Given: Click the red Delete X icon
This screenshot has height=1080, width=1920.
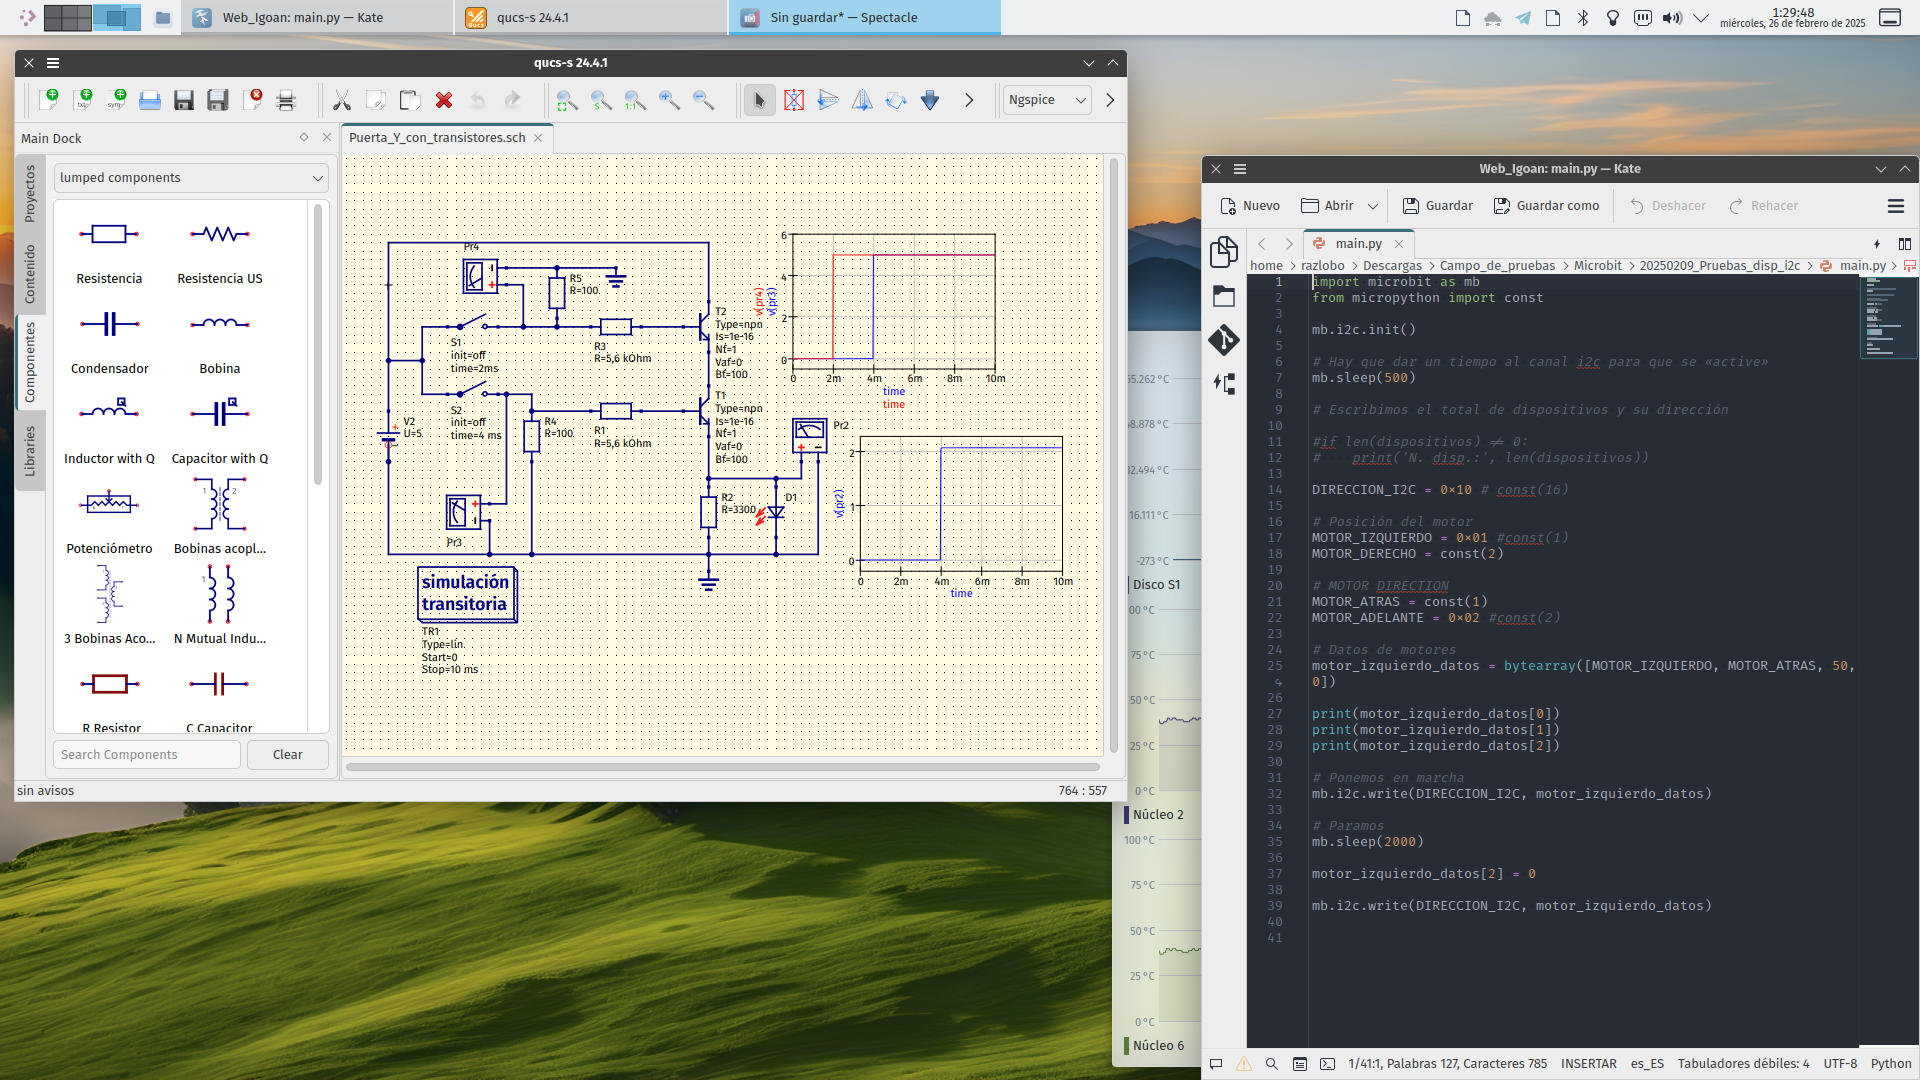Looking at the screenshot, I should (x=444, y=100).
